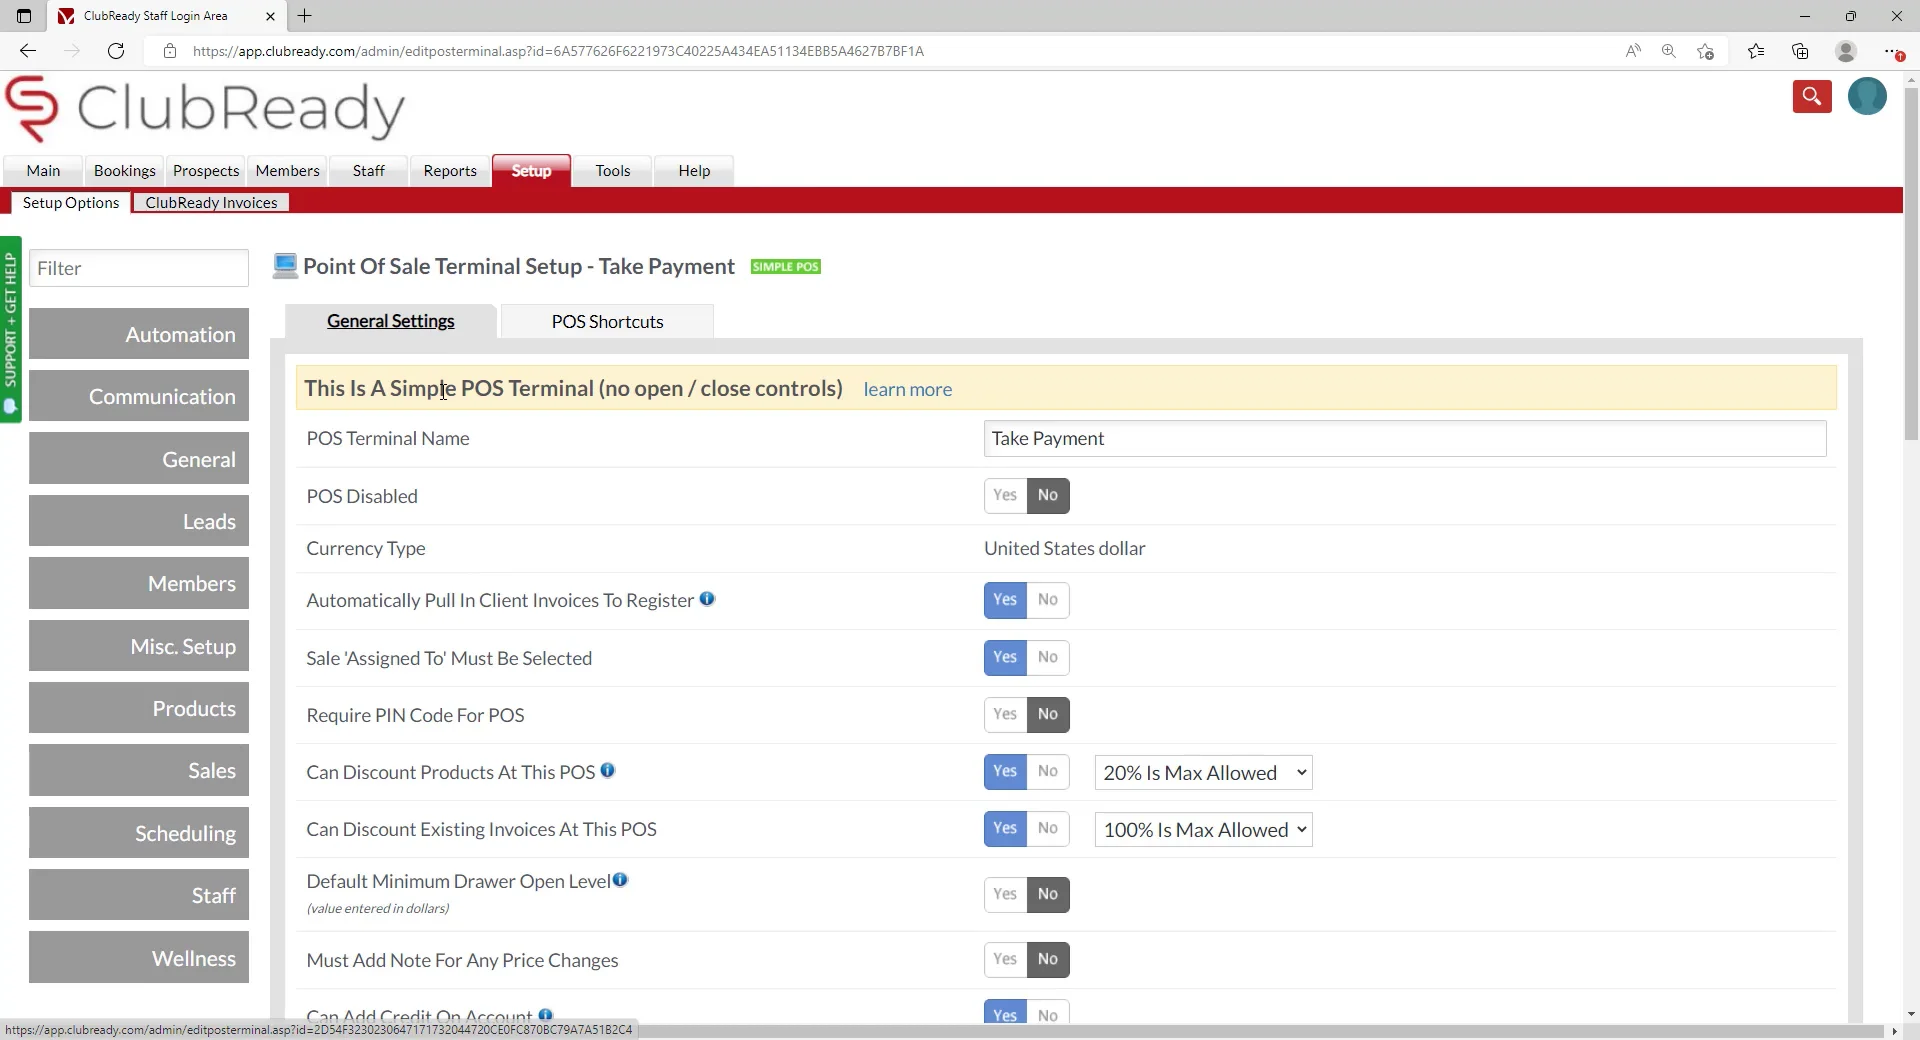The image size is (1920, 1040).
Task: Open the Leads sidebar section
Action: (x=139, y=521)
